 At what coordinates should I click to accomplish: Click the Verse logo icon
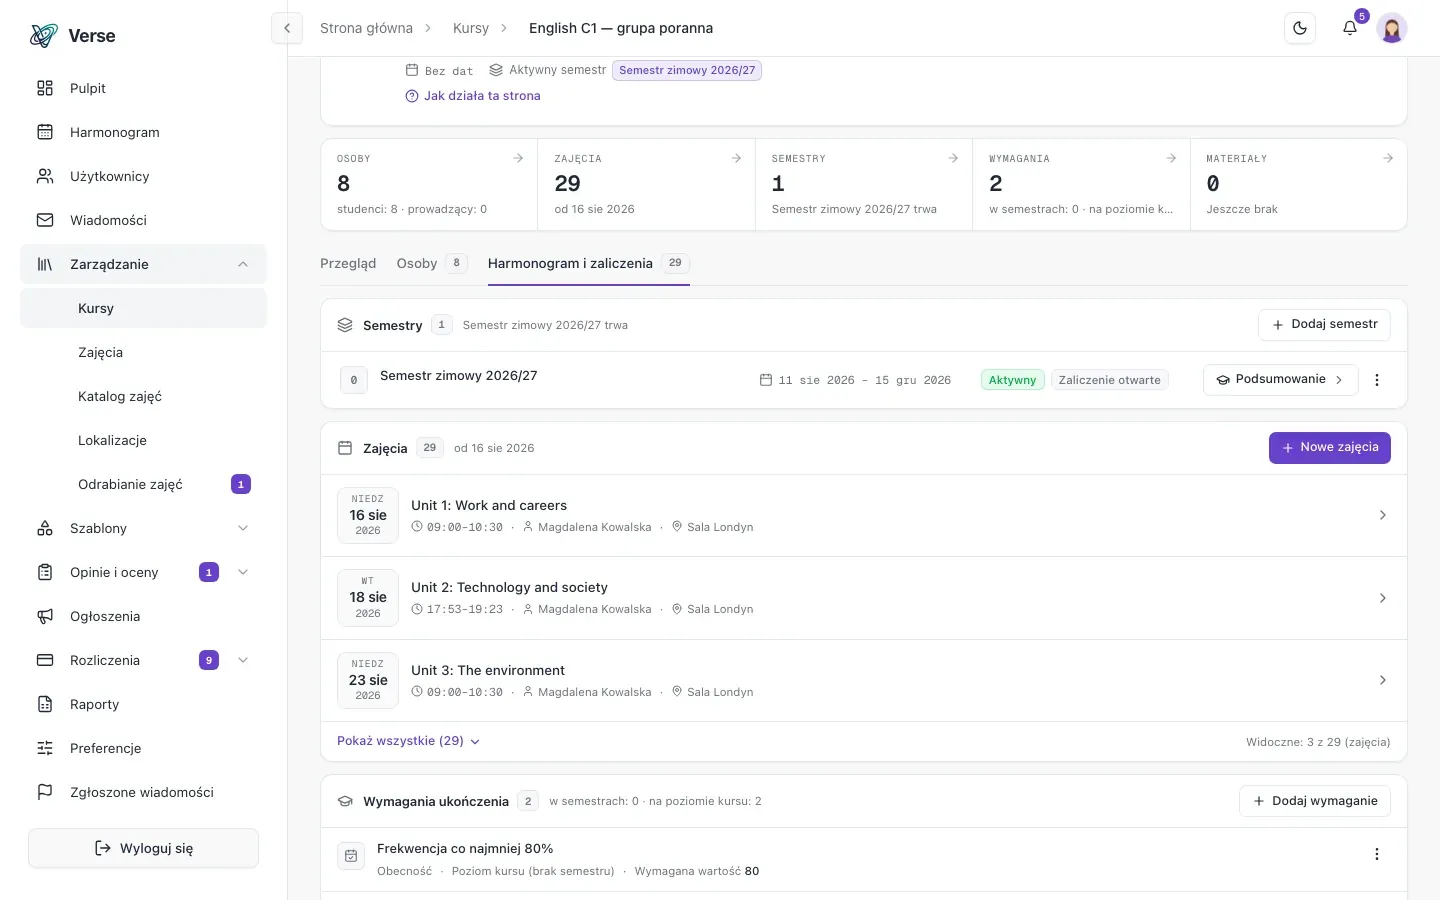pyautogui.click(x=44, y=36)
